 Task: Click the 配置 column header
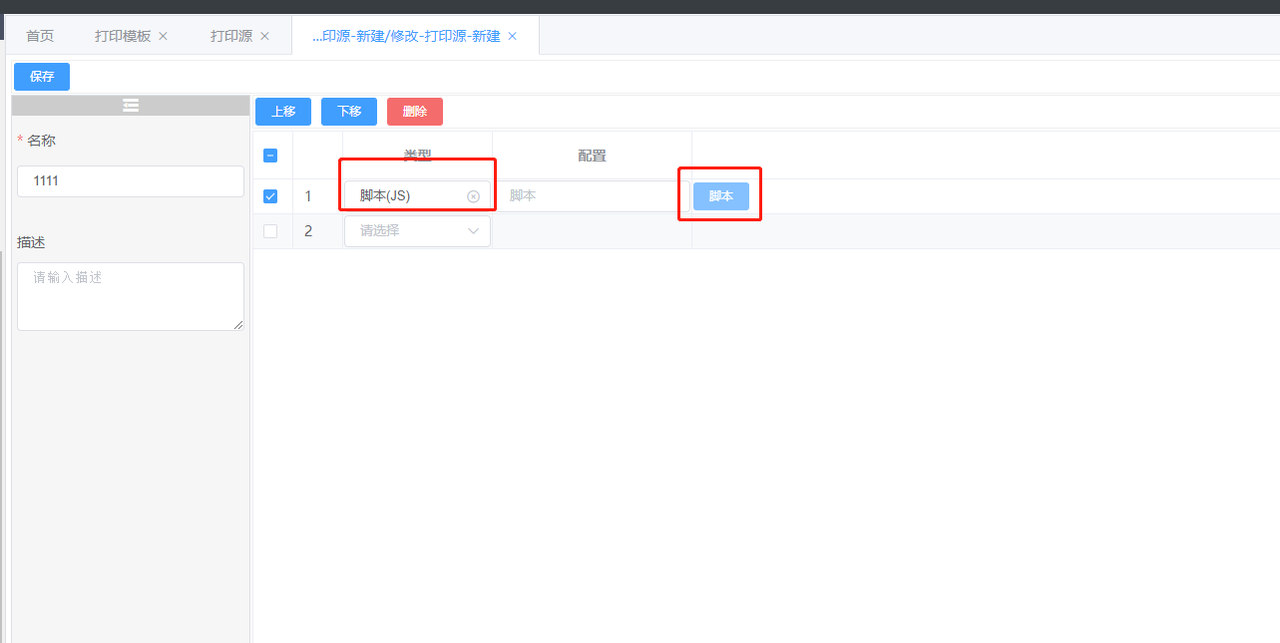[592, 155]
